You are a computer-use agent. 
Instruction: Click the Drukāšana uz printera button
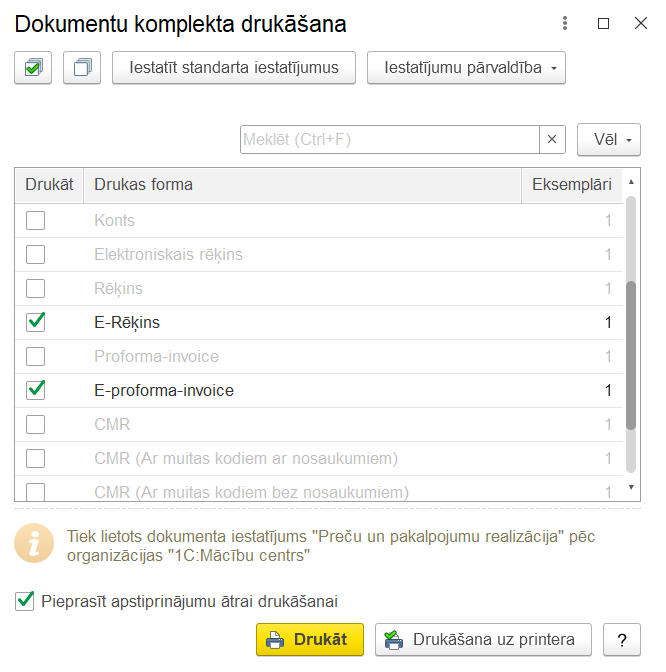click(482, 640)
